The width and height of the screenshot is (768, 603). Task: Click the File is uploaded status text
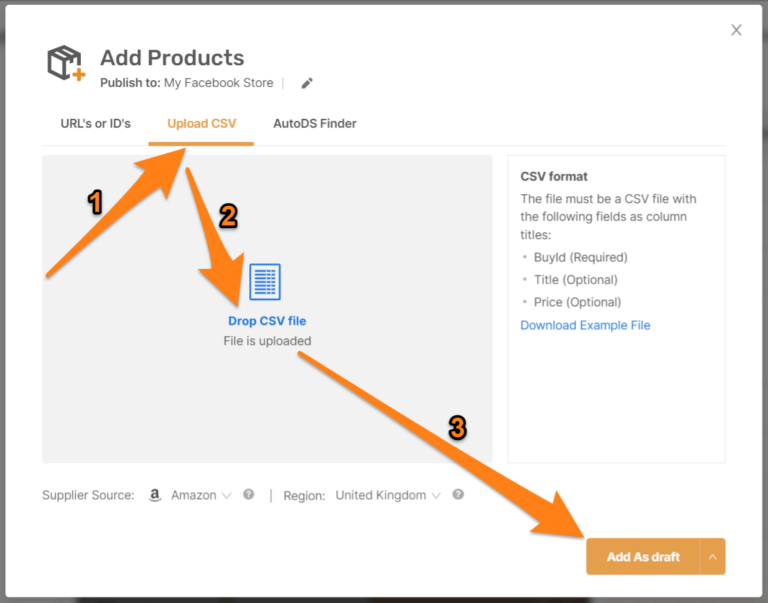coord(267,341)
